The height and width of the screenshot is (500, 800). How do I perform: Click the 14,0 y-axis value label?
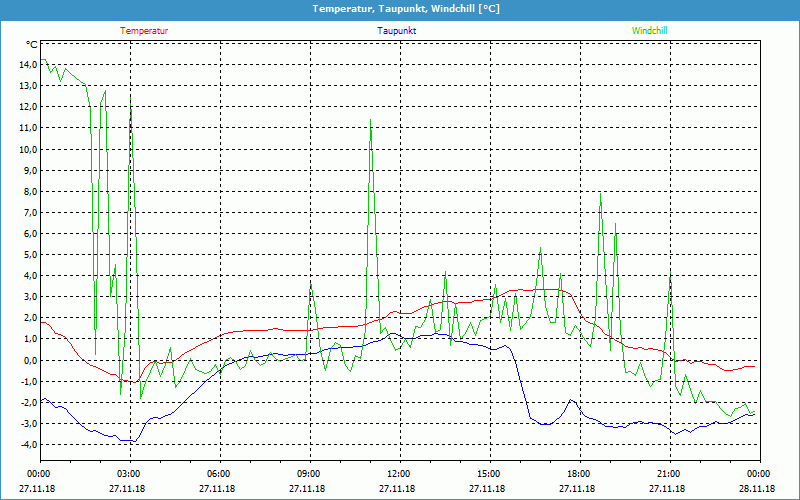click(x=27, y=65)
